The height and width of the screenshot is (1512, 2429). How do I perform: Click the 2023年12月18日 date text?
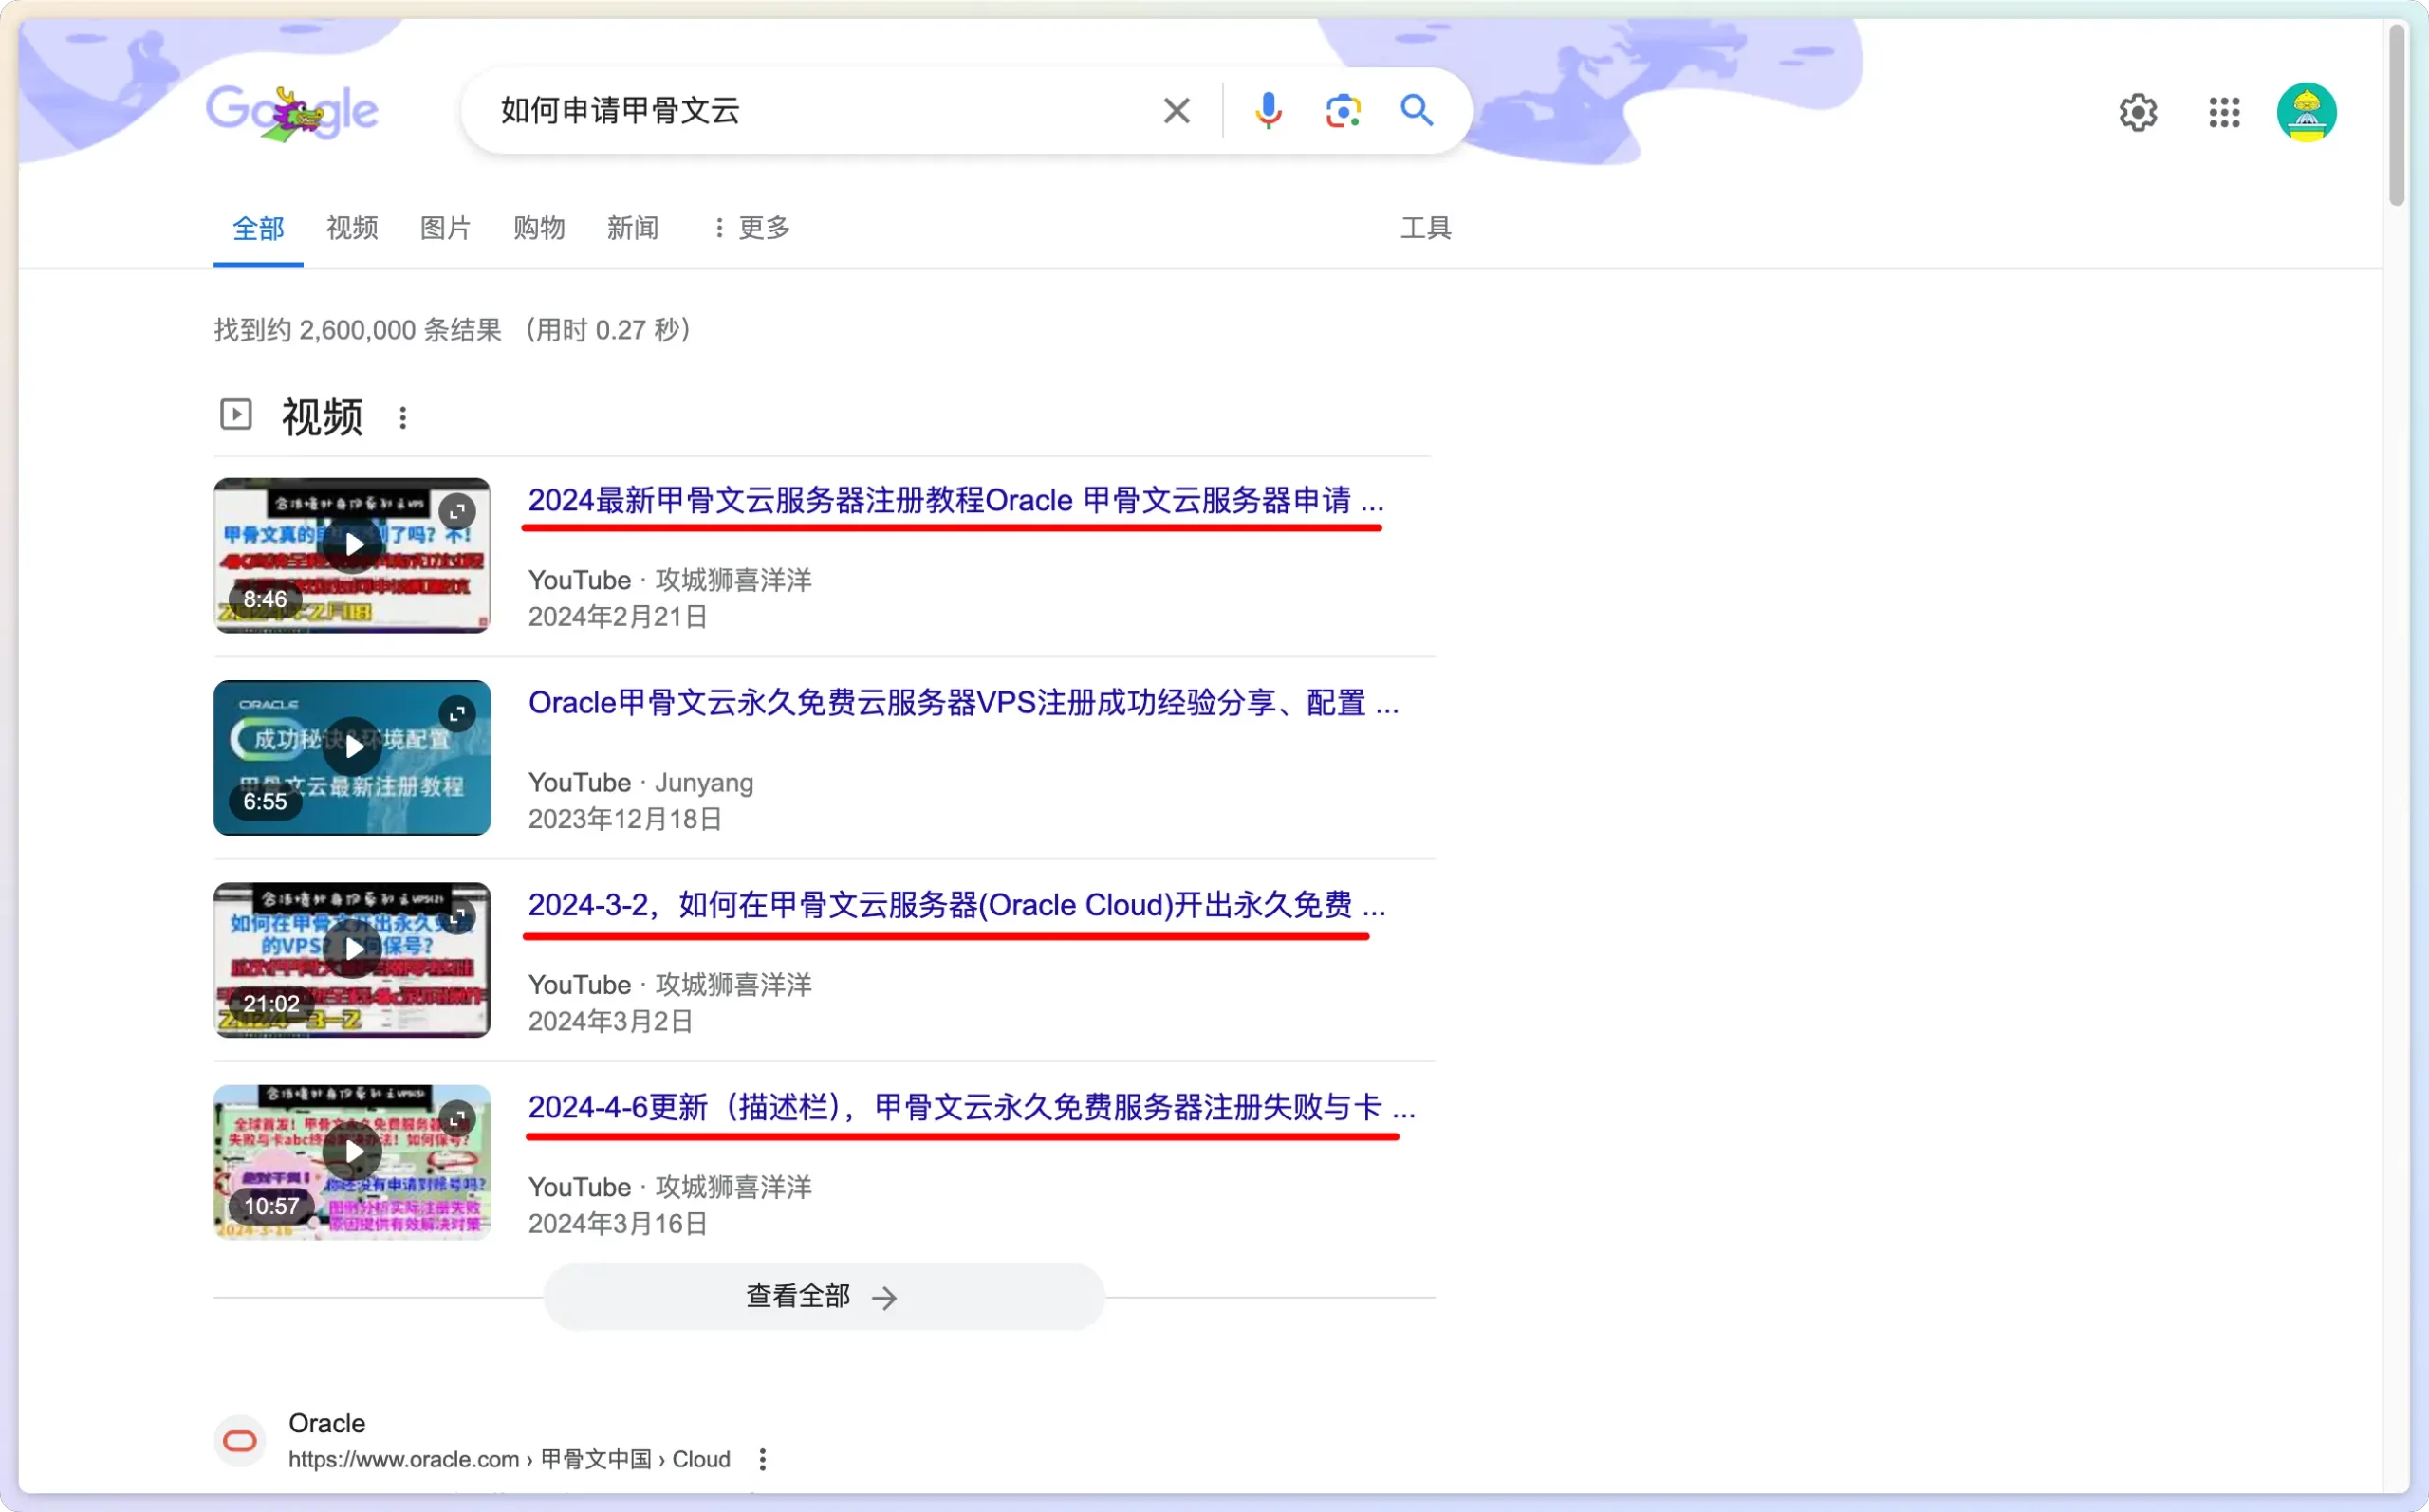(x=625, y=819)
